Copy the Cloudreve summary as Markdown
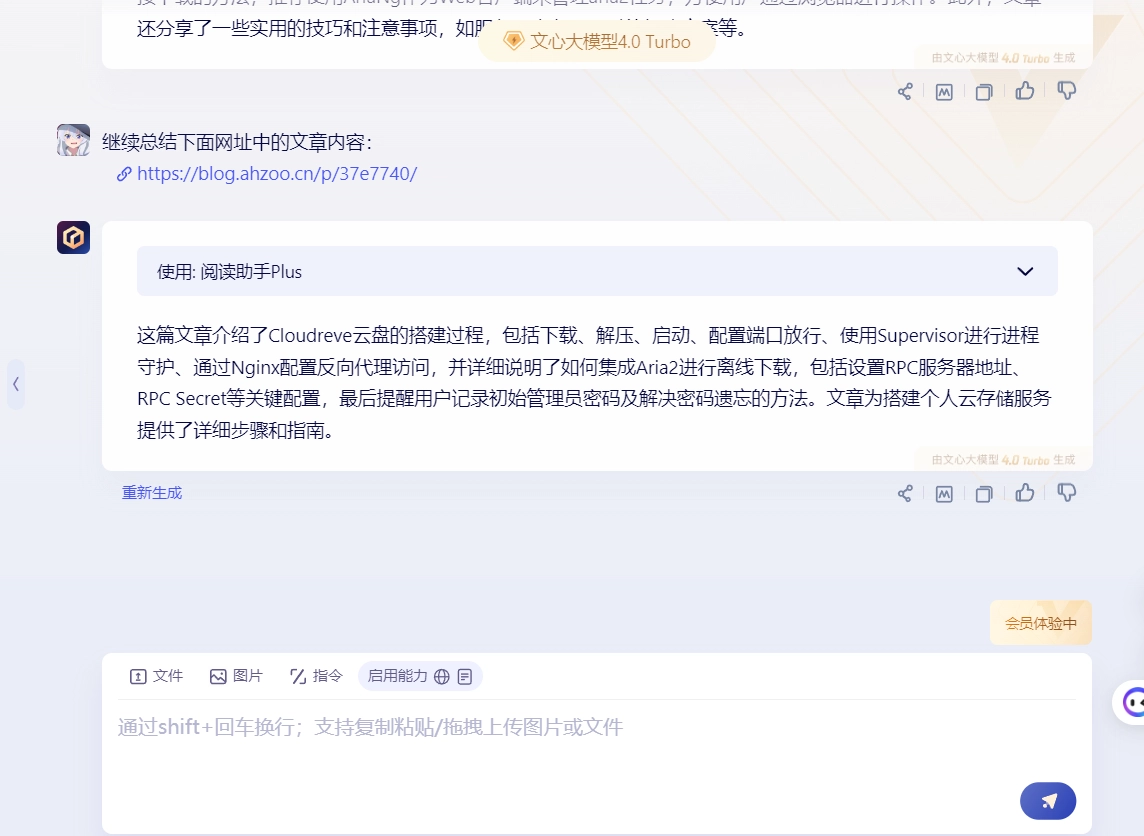1144x836 pixels. click(944, 493)
